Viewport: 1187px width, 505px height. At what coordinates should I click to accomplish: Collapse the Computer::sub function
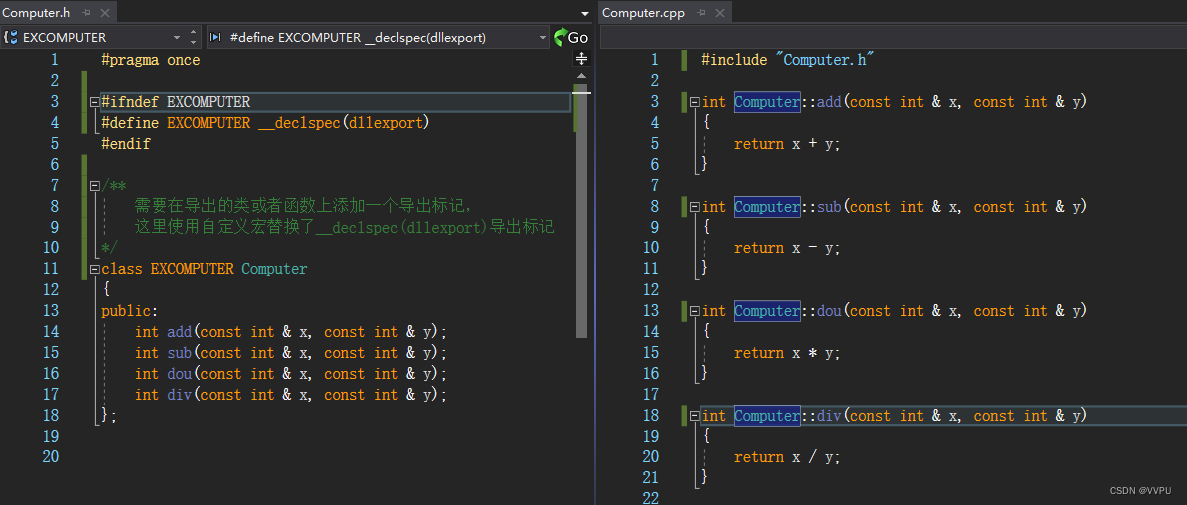[x=694, y=207]
